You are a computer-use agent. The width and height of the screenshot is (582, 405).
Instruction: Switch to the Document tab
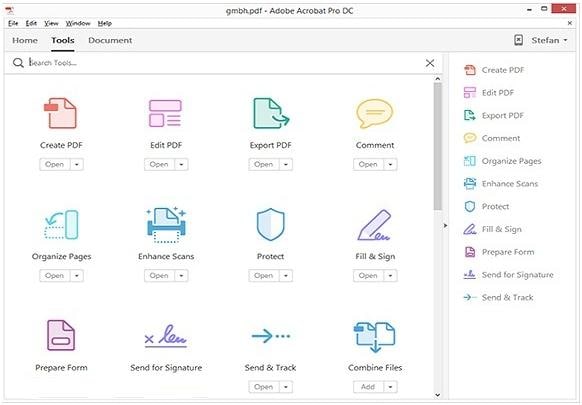(110, 40)
